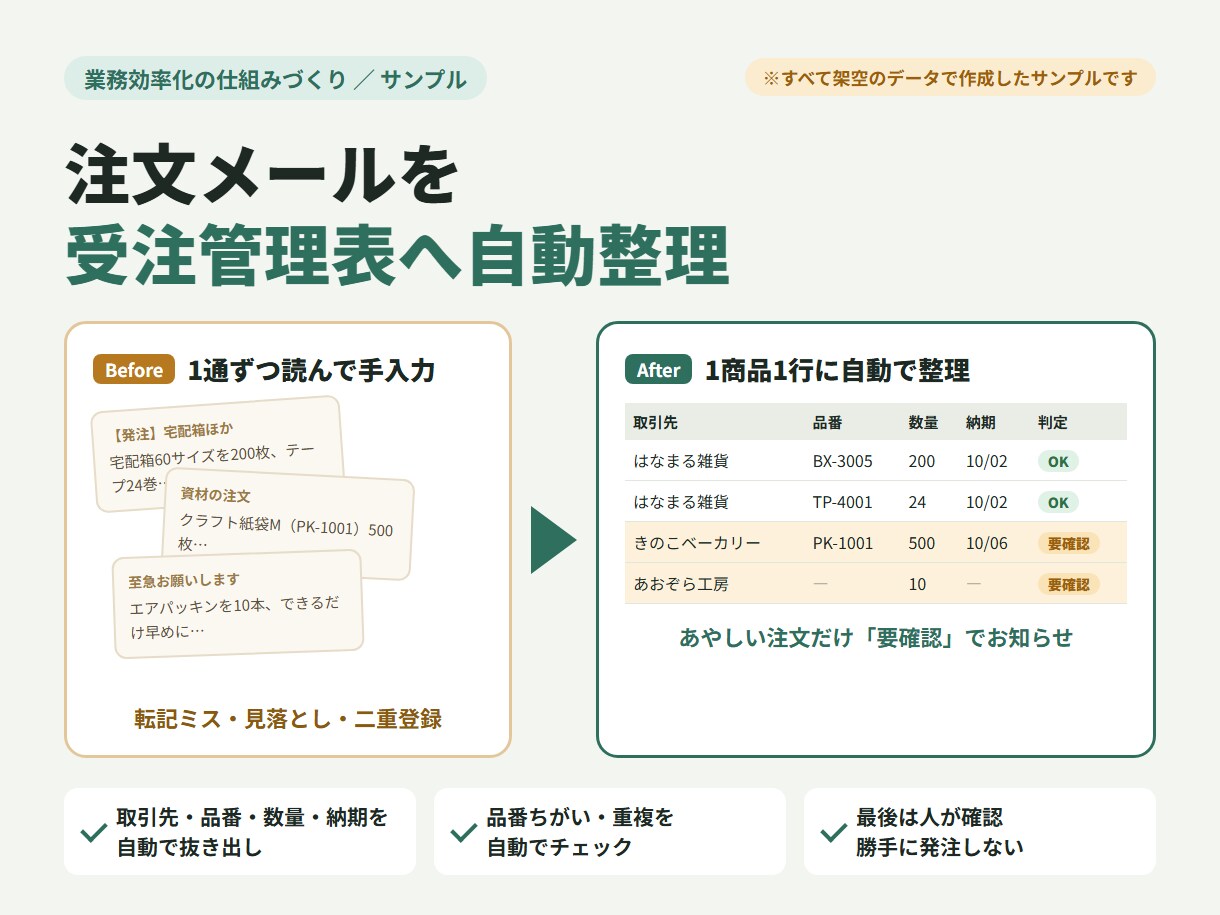The width and height of the screenshot is (1220, 915).
Task: Click the 1通ずつ読んで手入力 heading
Action: pyautogui.click(x=311, y=371)
